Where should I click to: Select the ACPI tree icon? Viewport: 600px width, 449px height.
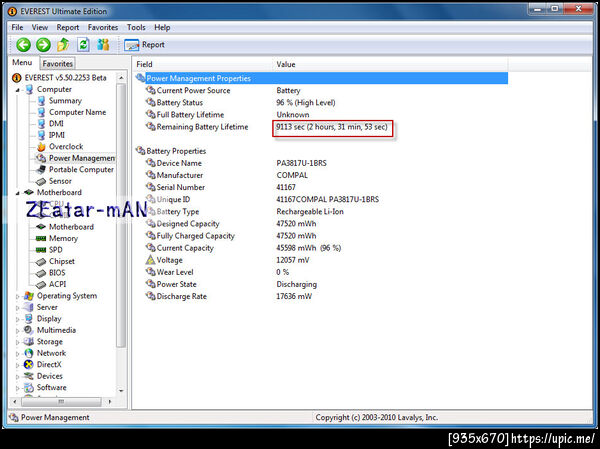pyautogui.click(x=41, y=285)
